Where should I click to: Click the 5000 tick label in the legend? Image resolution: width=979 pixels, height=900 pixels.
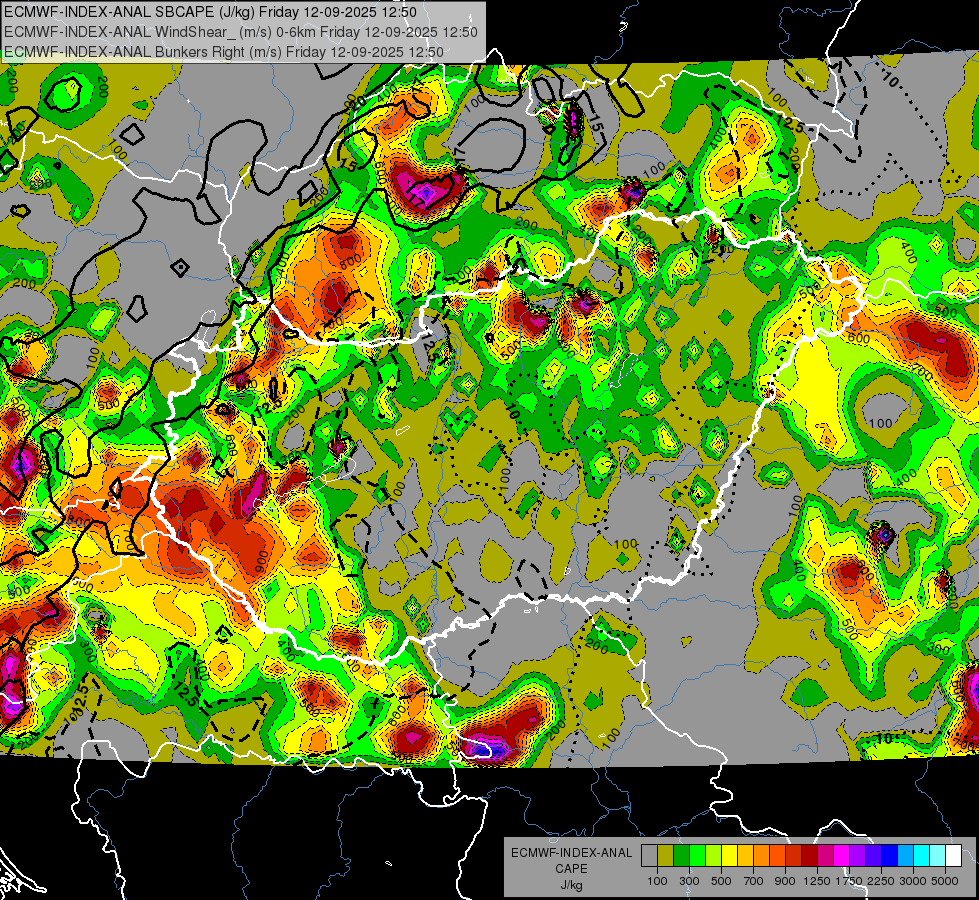[x=945, y=881]
